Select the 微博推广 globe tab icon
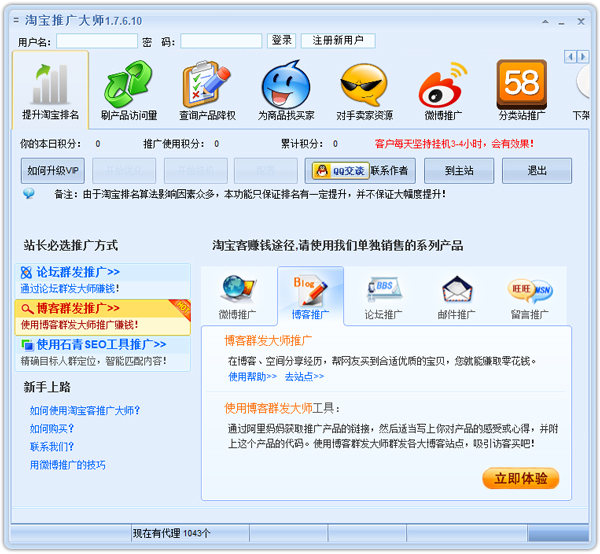Image resolution: width=600 pixels, height=554 pixels. point(237,289)
